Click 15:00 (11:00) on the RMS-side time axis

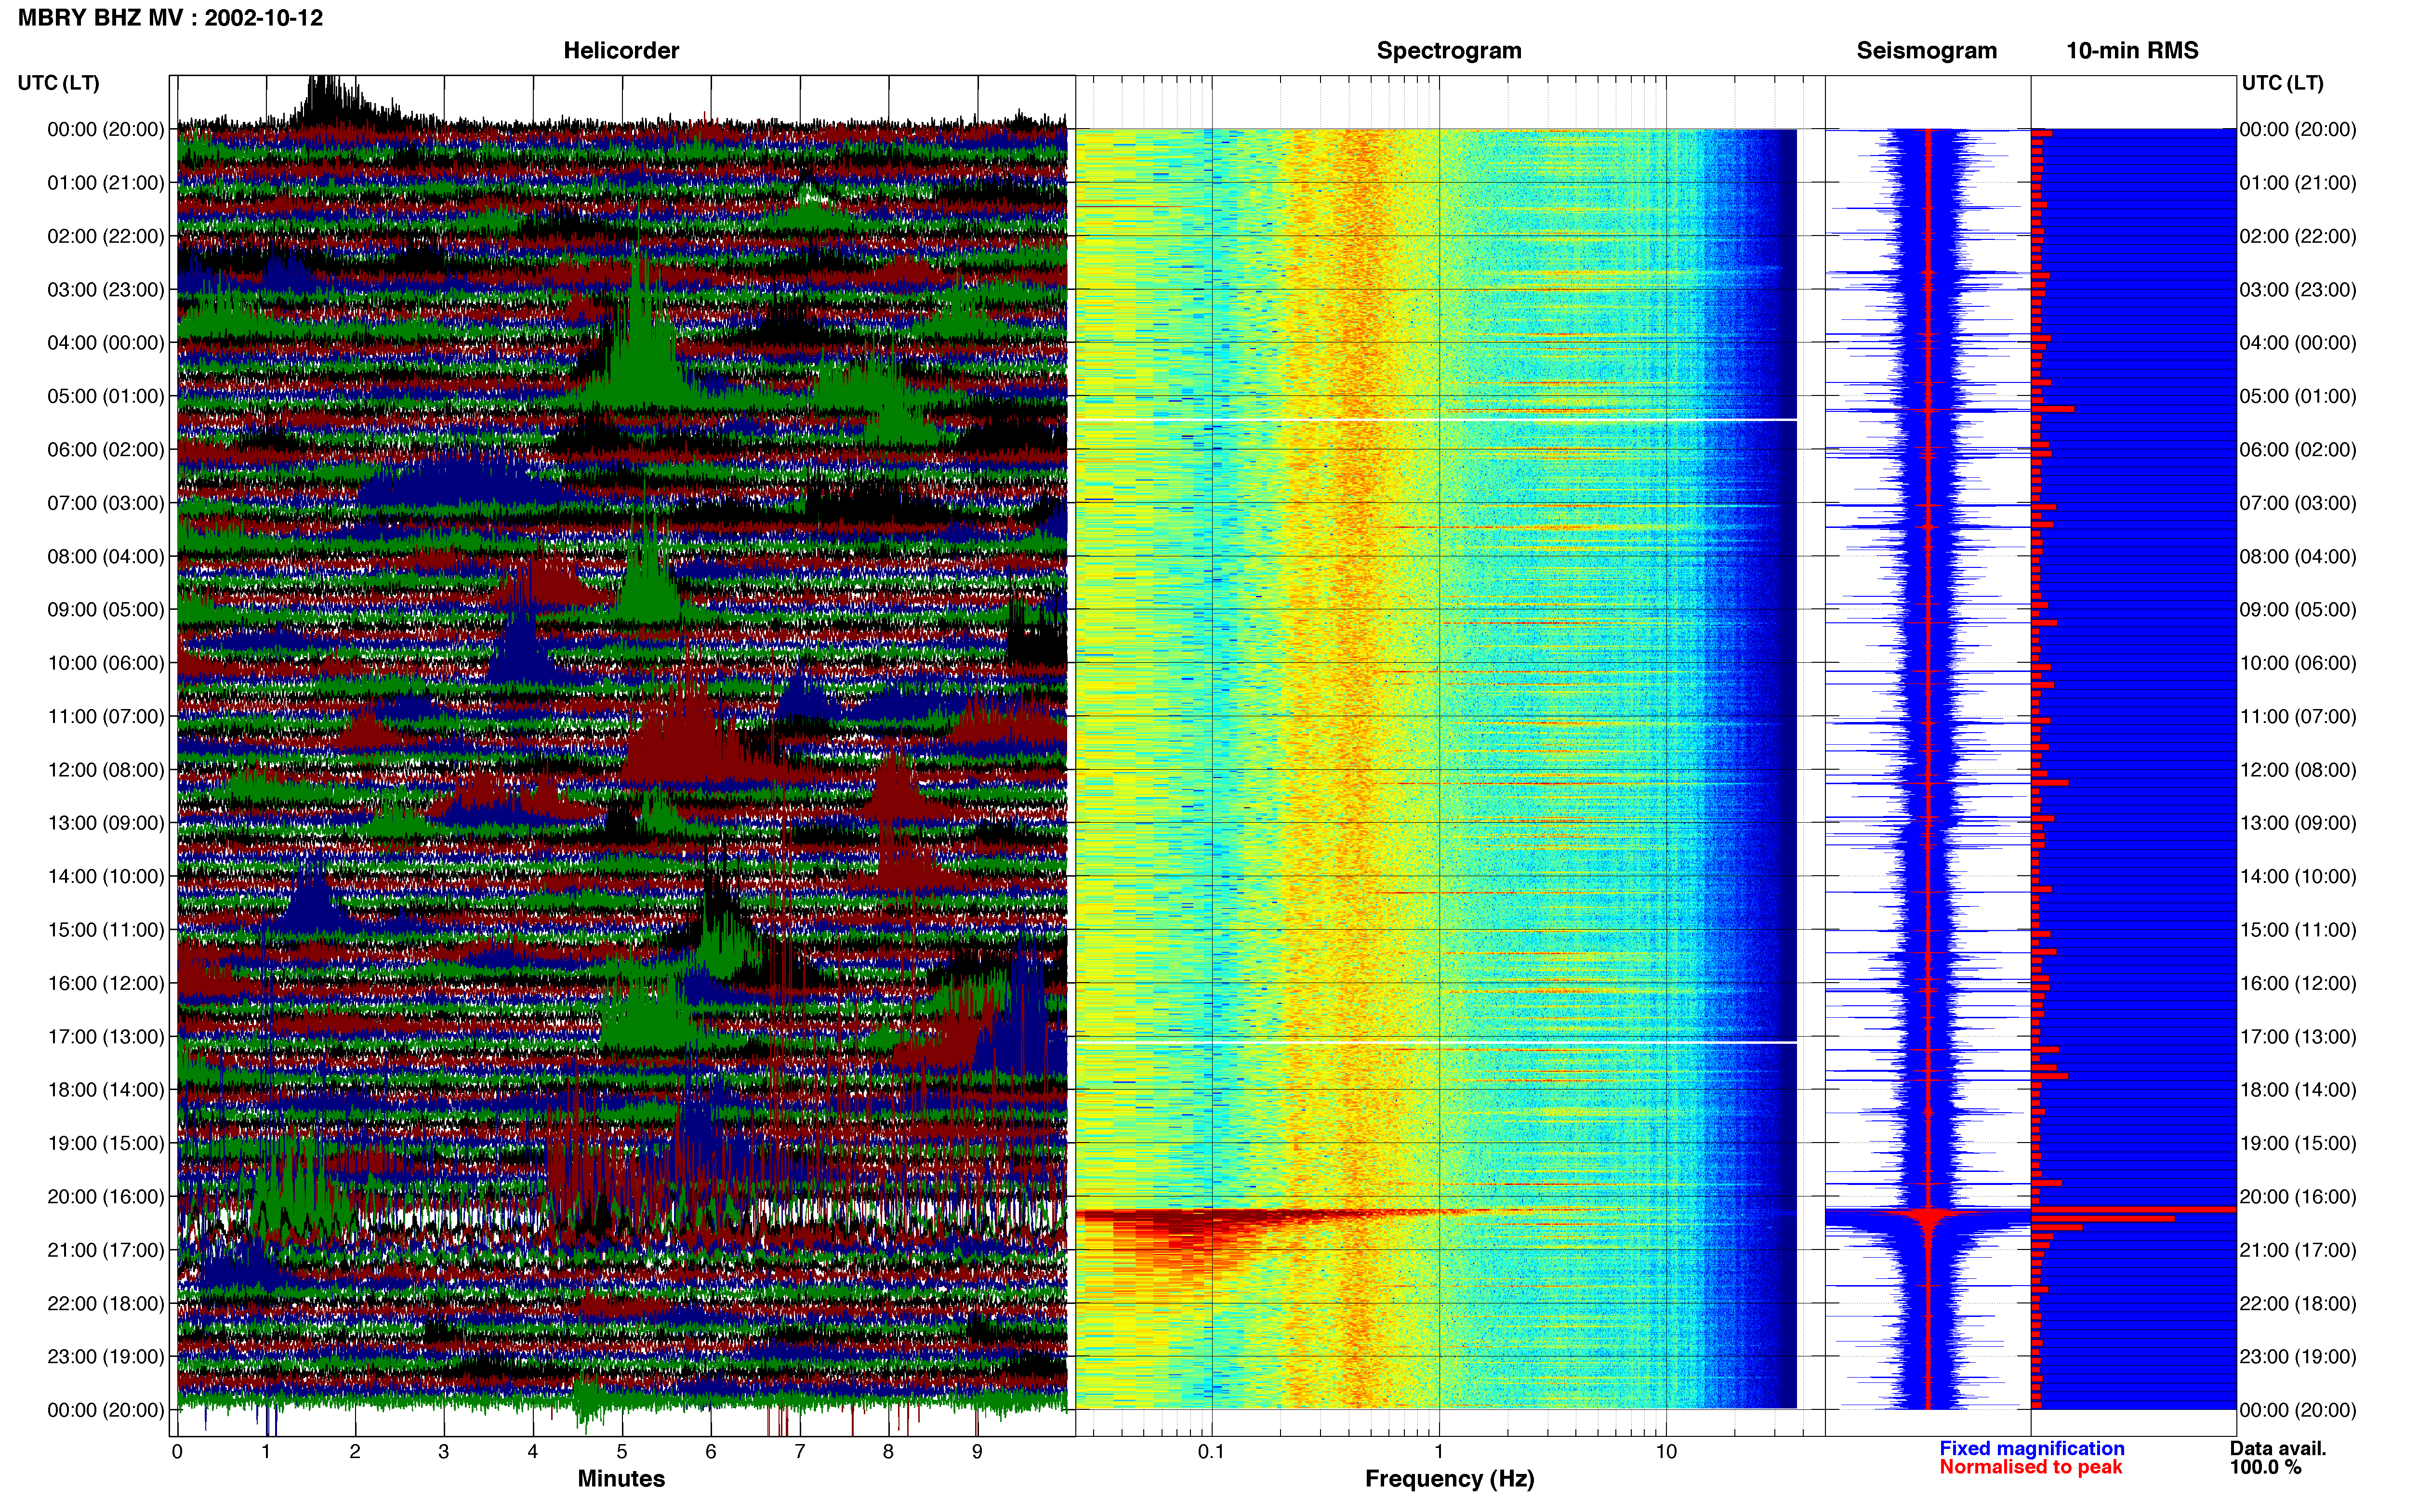click(x=2298, y=930)
